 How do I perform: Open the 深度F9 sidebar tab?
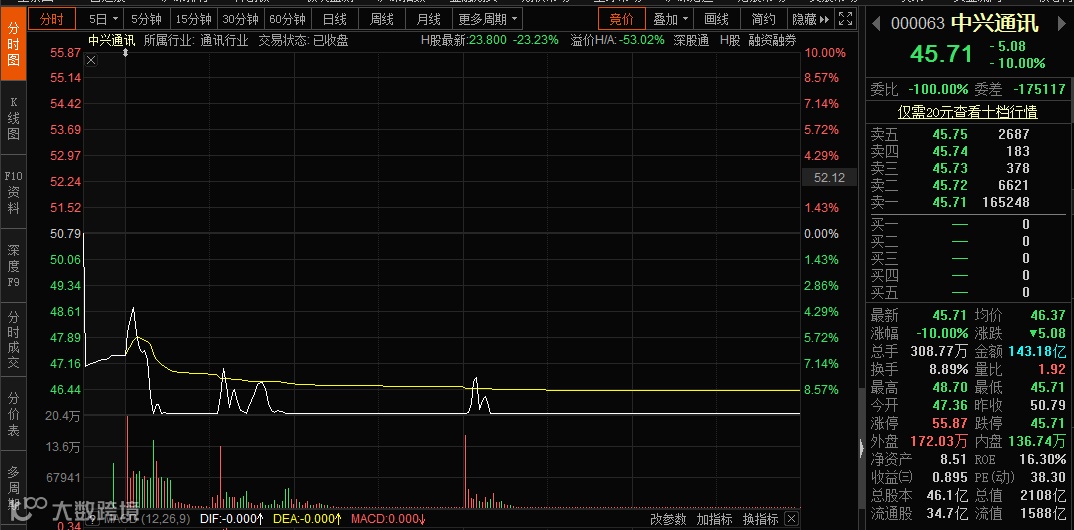[13, 266]
